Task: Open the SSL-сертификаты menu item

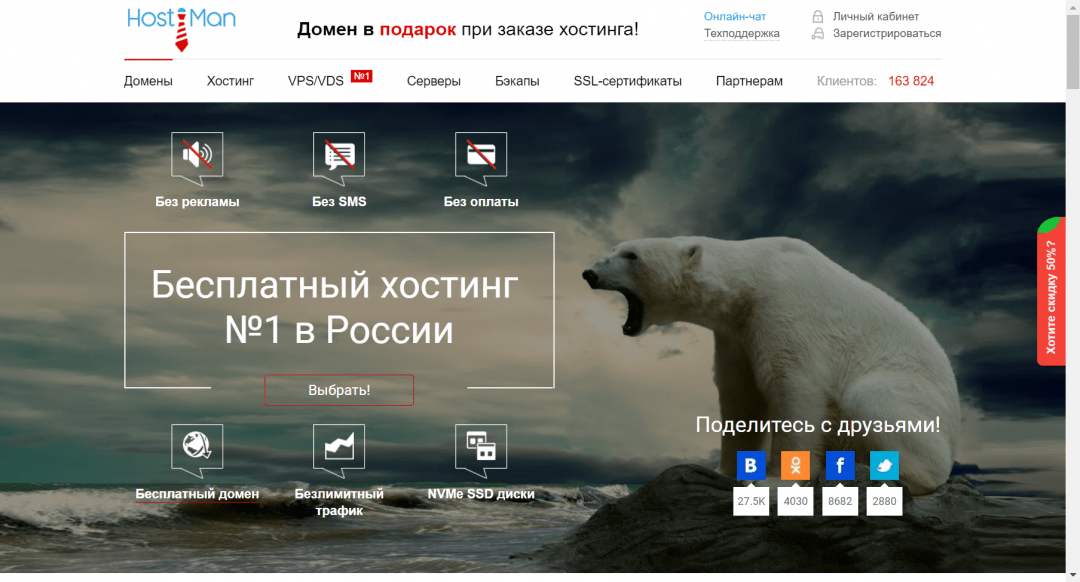Action: [x=627, y=81]
